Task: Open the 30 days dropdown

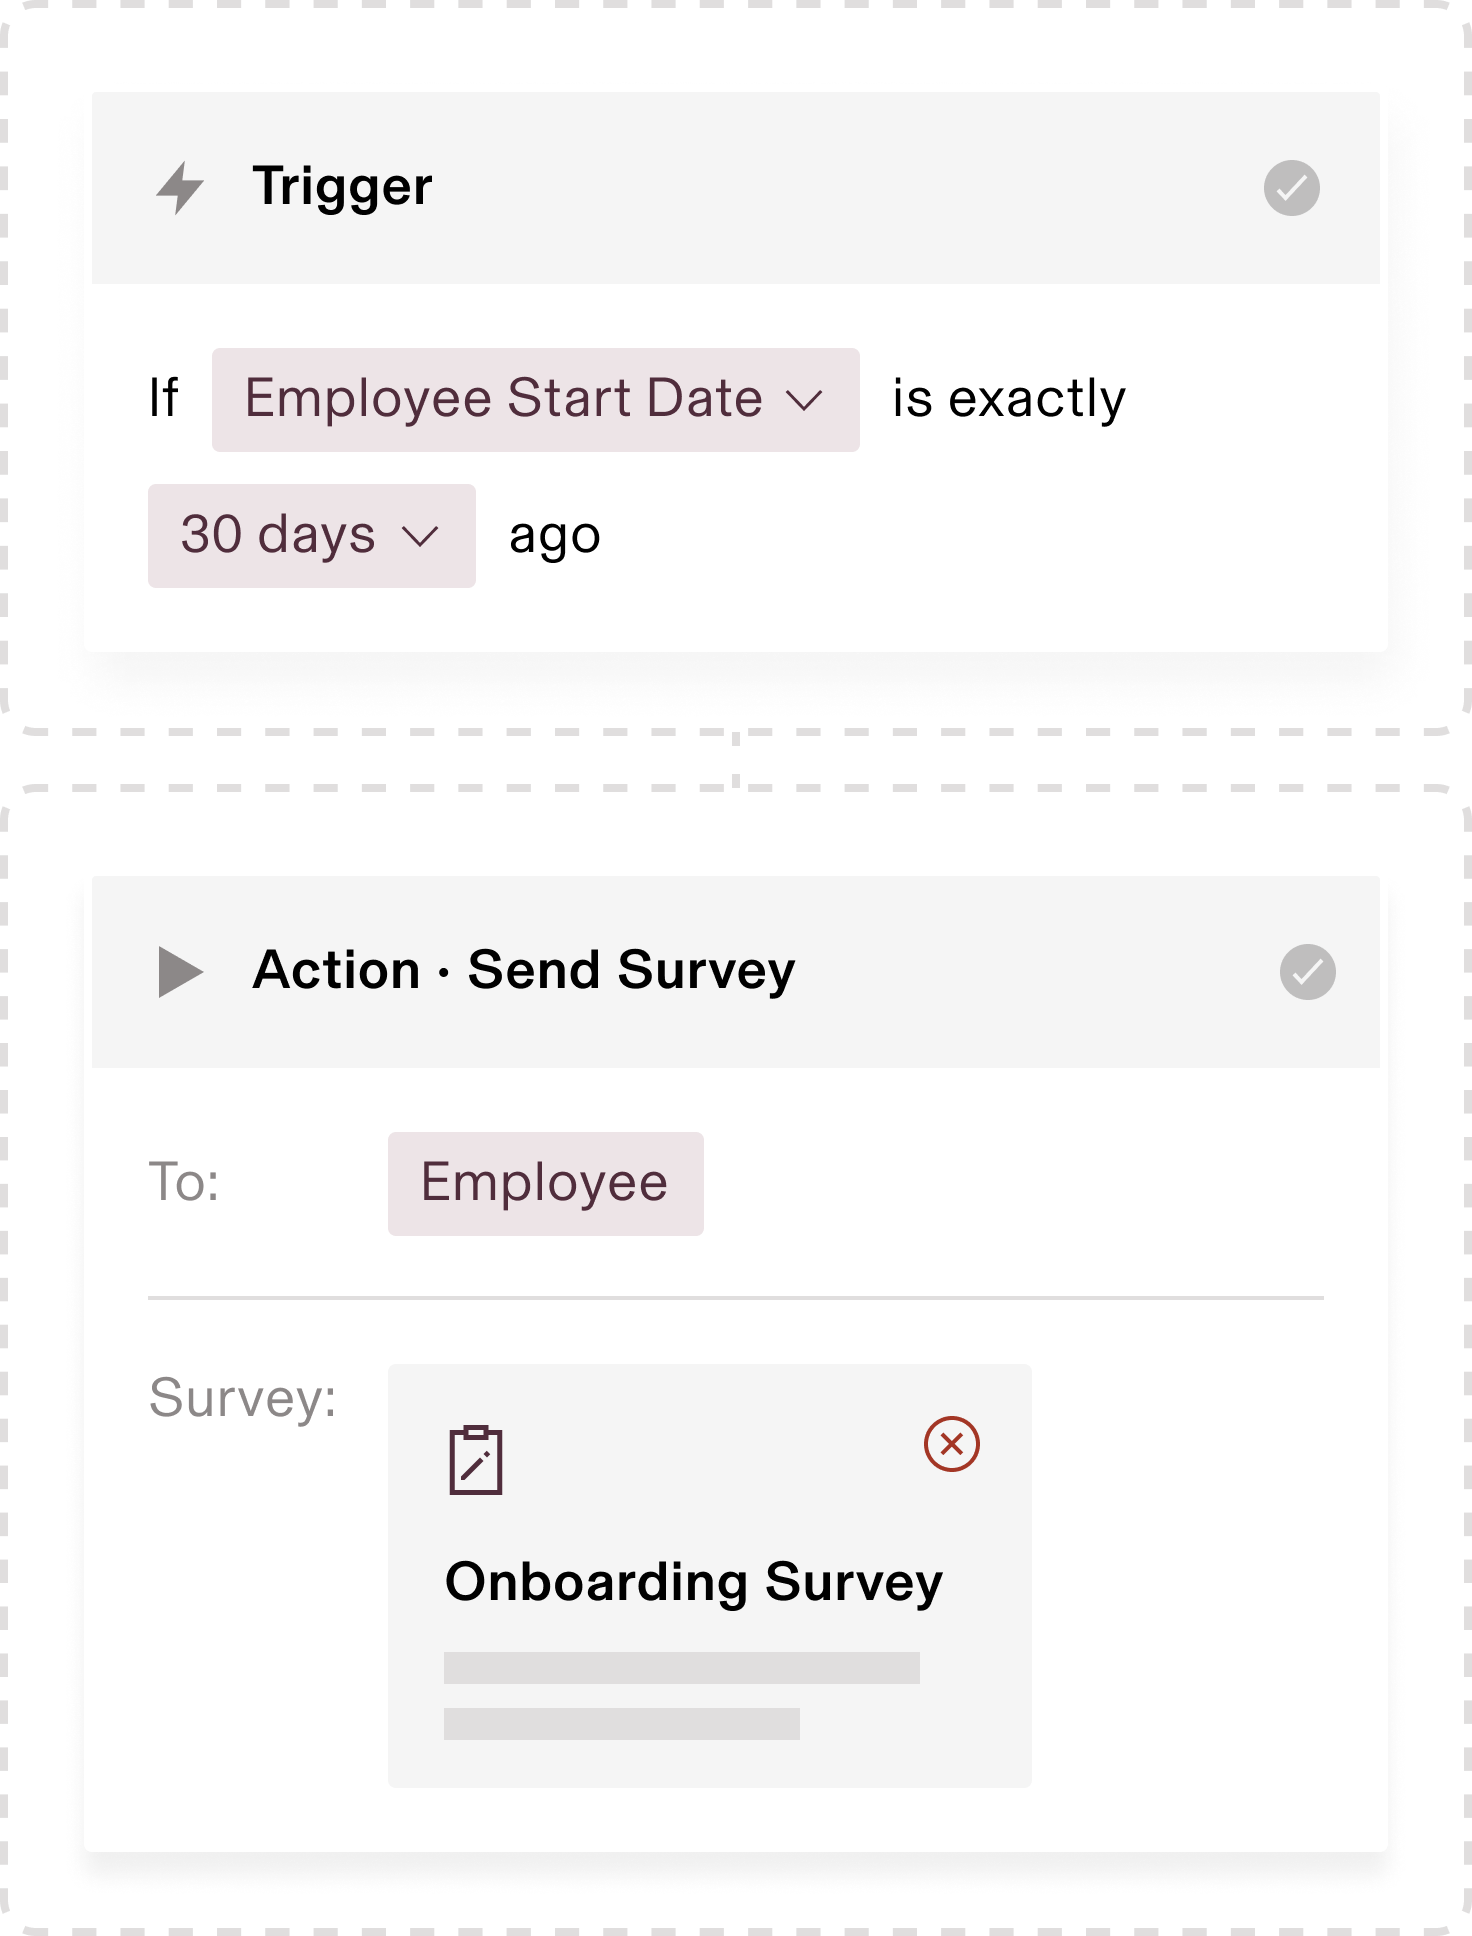Action: [311, 535]
